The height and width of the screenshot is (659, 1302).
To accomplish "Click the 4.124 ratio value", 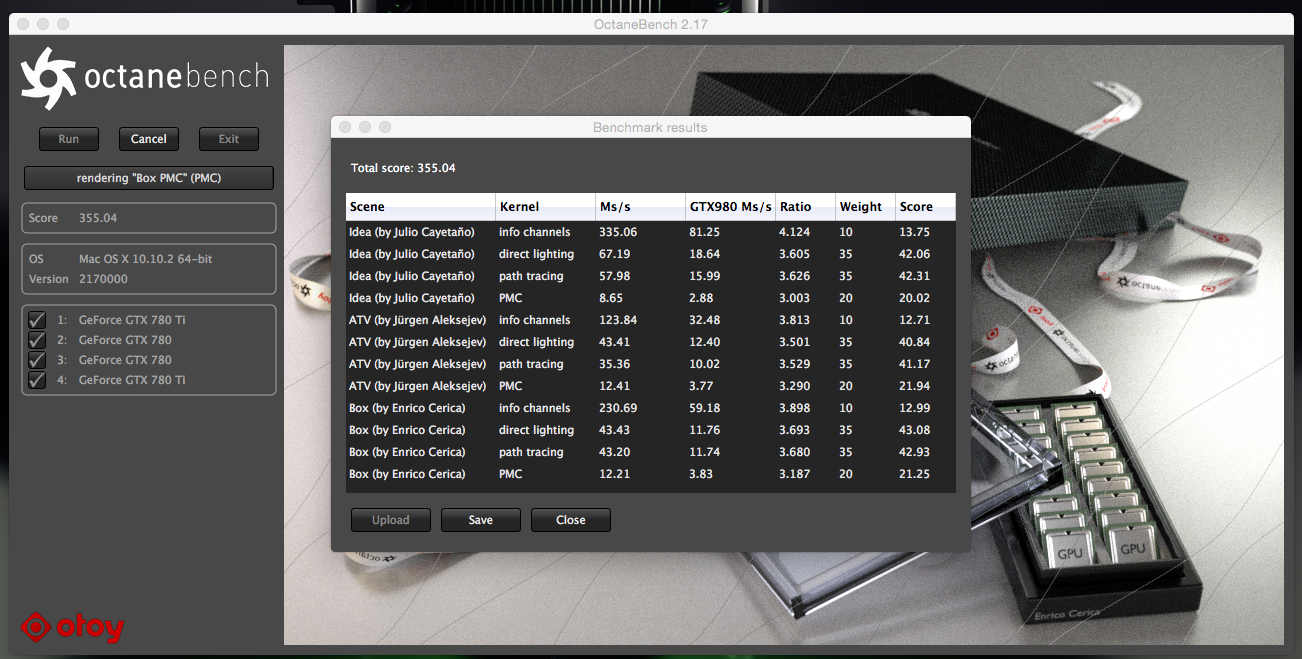I will (795, 232).
